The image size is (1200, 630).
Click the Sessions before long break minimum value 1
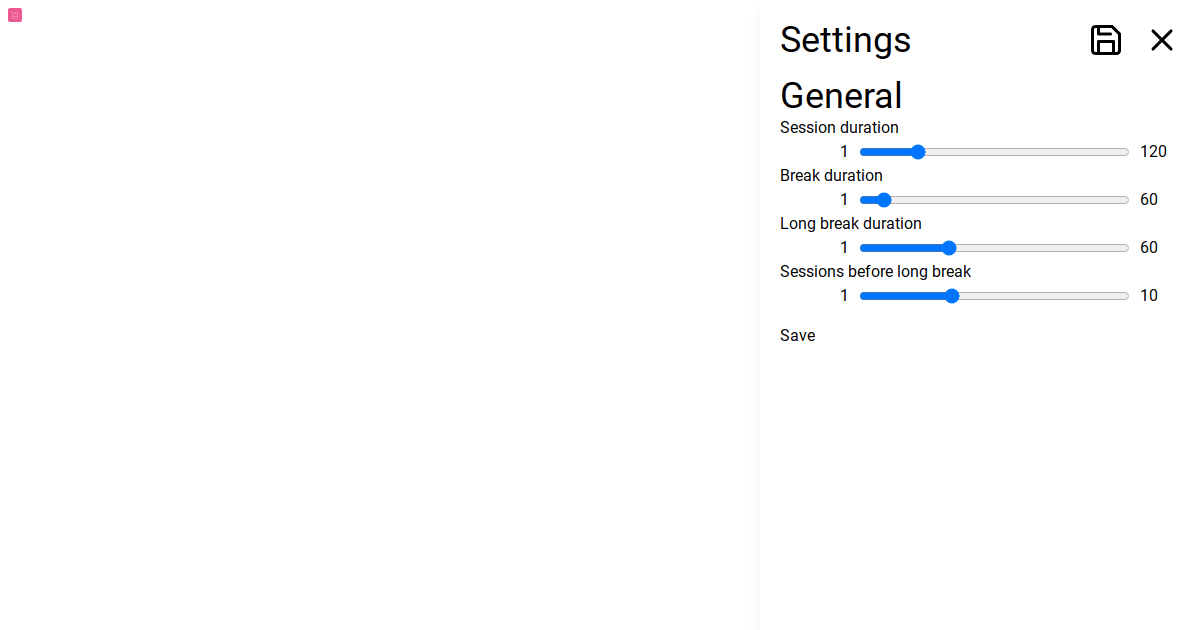coord(844,296)
